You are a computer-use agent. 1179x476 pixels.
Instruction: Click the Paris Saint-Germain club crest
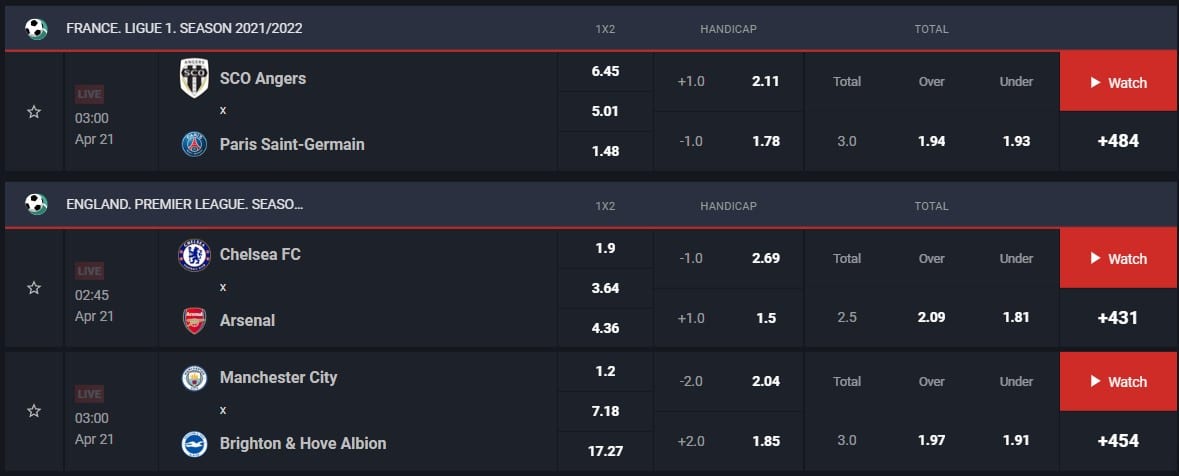[194, 144]
